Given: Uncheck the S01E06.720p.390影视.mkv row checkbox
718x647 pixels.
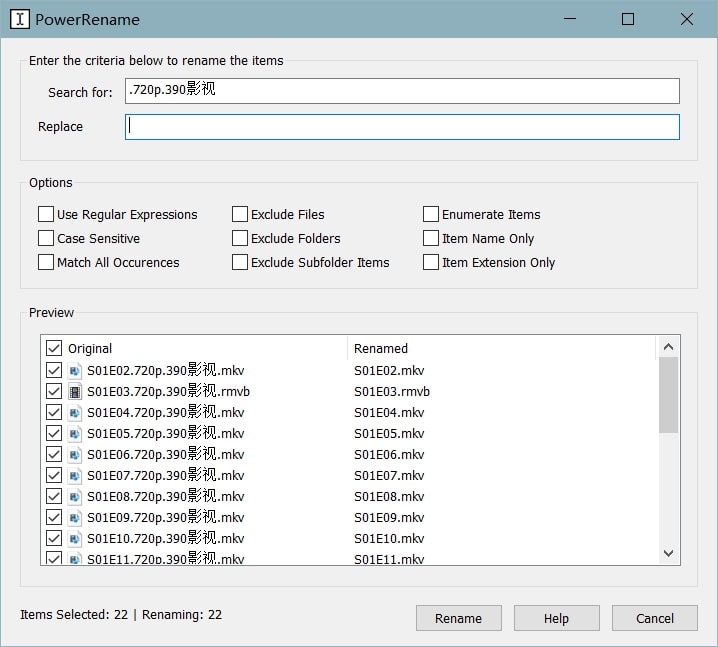Looking at the screenshot, I should 54,454.
